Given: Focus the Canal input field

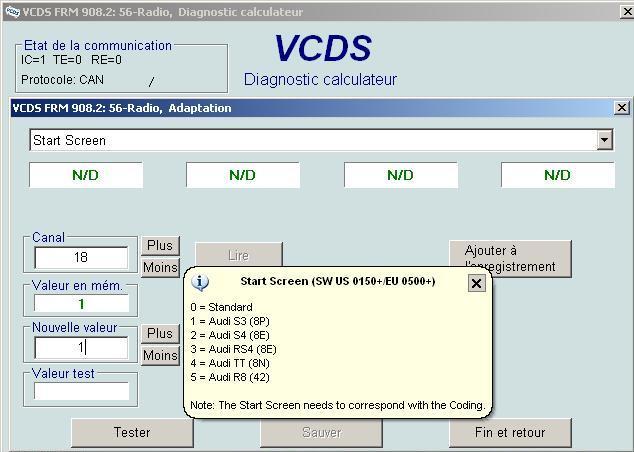Looking at the screenshot, I should coord(81,258).
